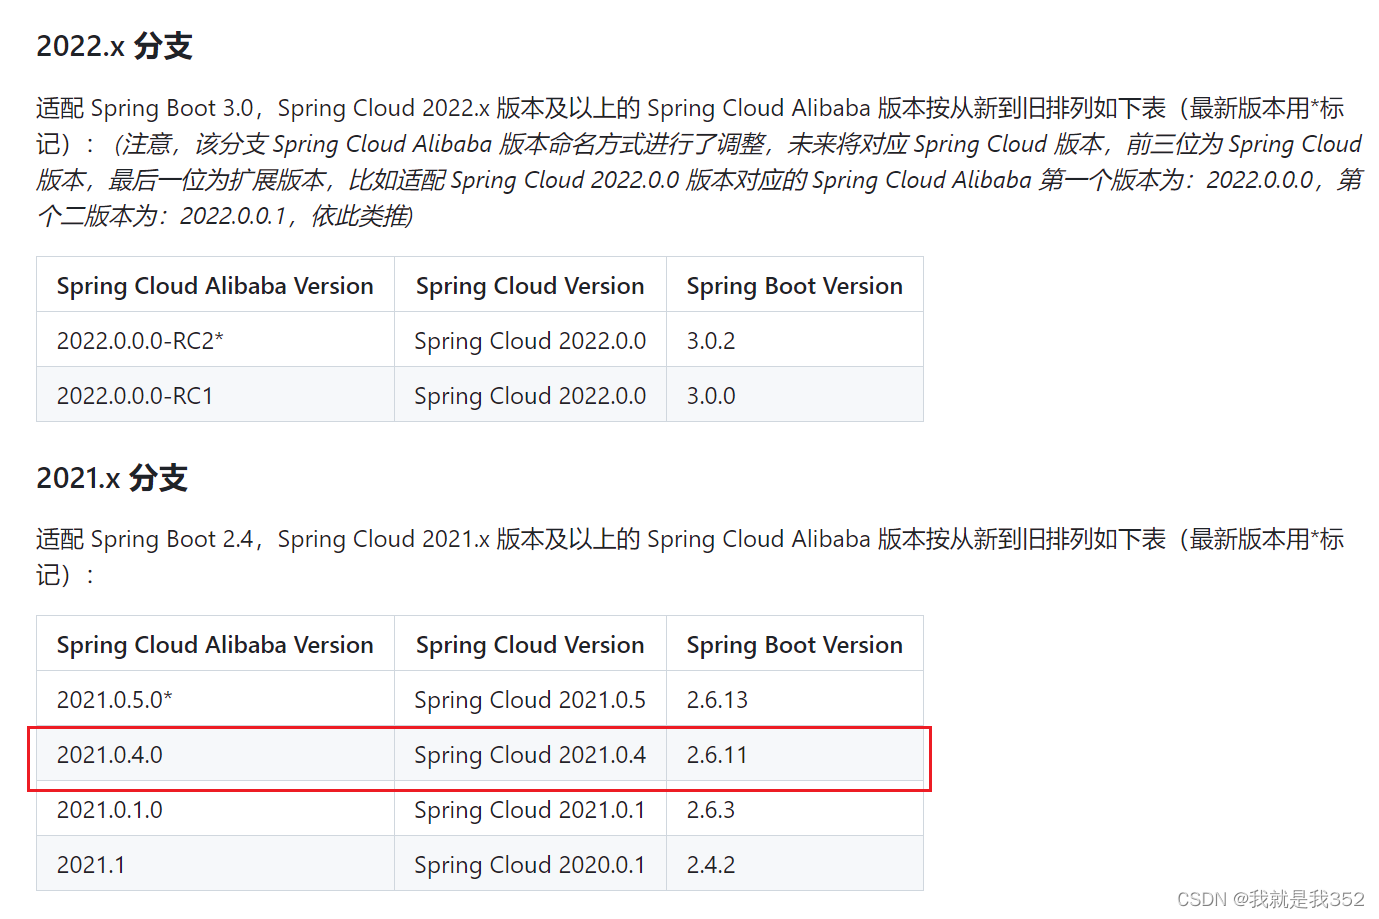Click the '2021.x 分支' heading
Viewport: 1379px width, 919px height.
112,478
